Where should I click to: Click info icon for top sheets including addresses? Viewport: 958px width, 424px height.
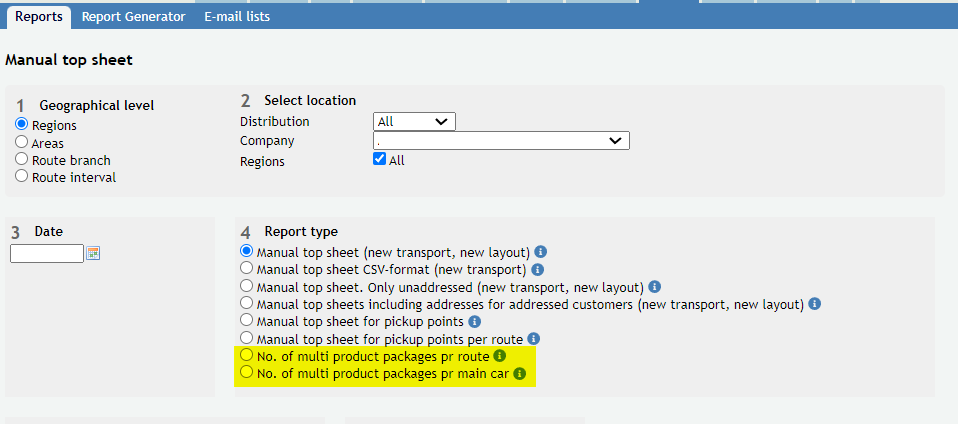click(814, 304)
